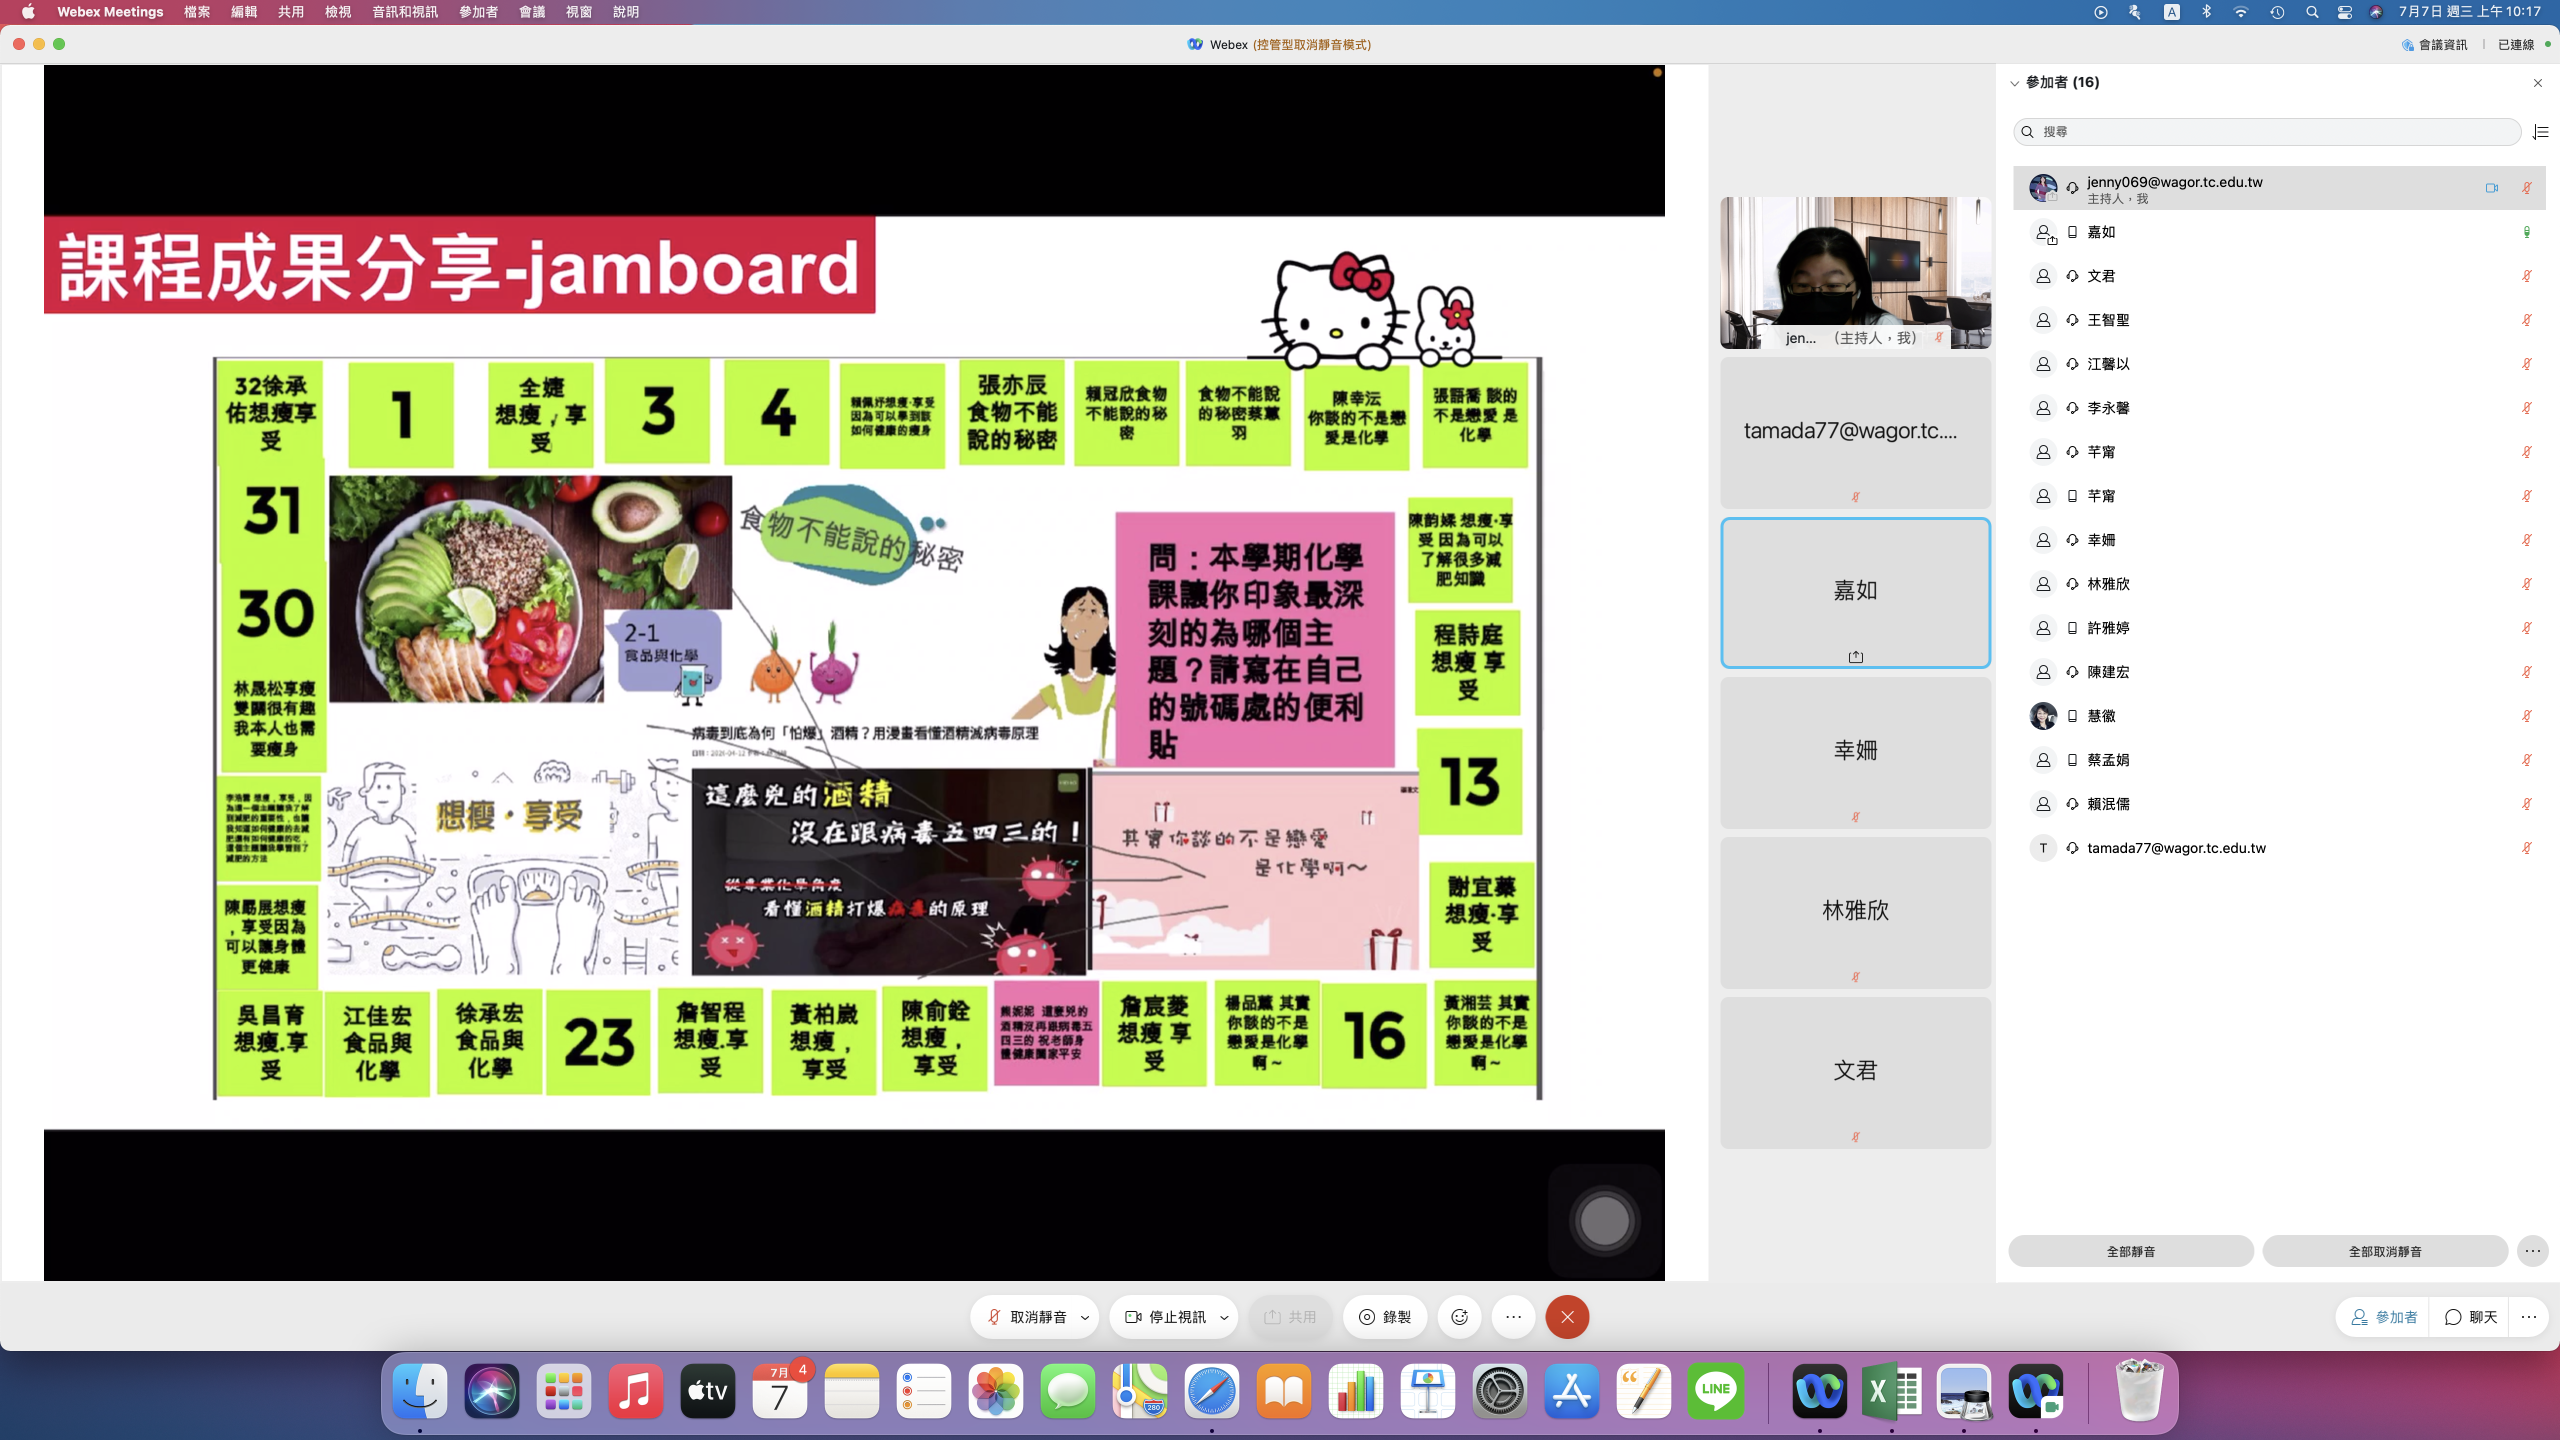This screenshot has height=1440, width=2560.
Task: Open the 會議 menu in menu bar
Action: pyautogui.click(x=531, y=12)
